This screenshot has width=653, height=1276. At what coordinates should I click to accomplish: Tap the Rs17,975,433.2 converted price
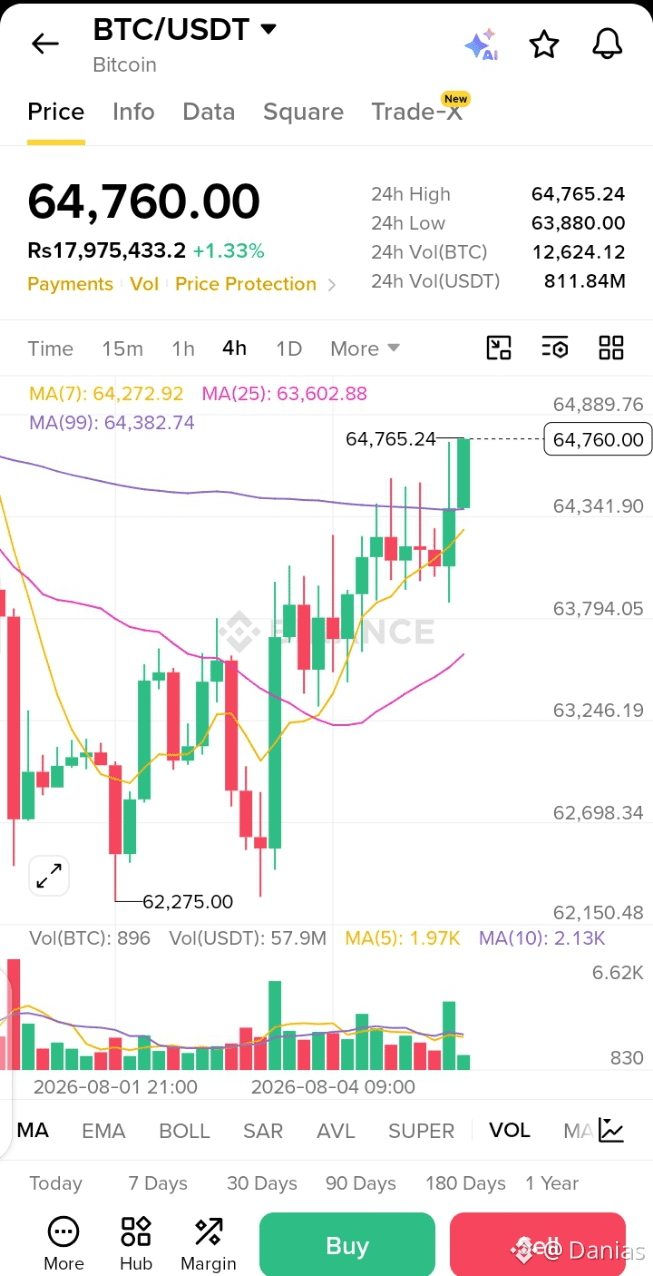tap(106, 251)
